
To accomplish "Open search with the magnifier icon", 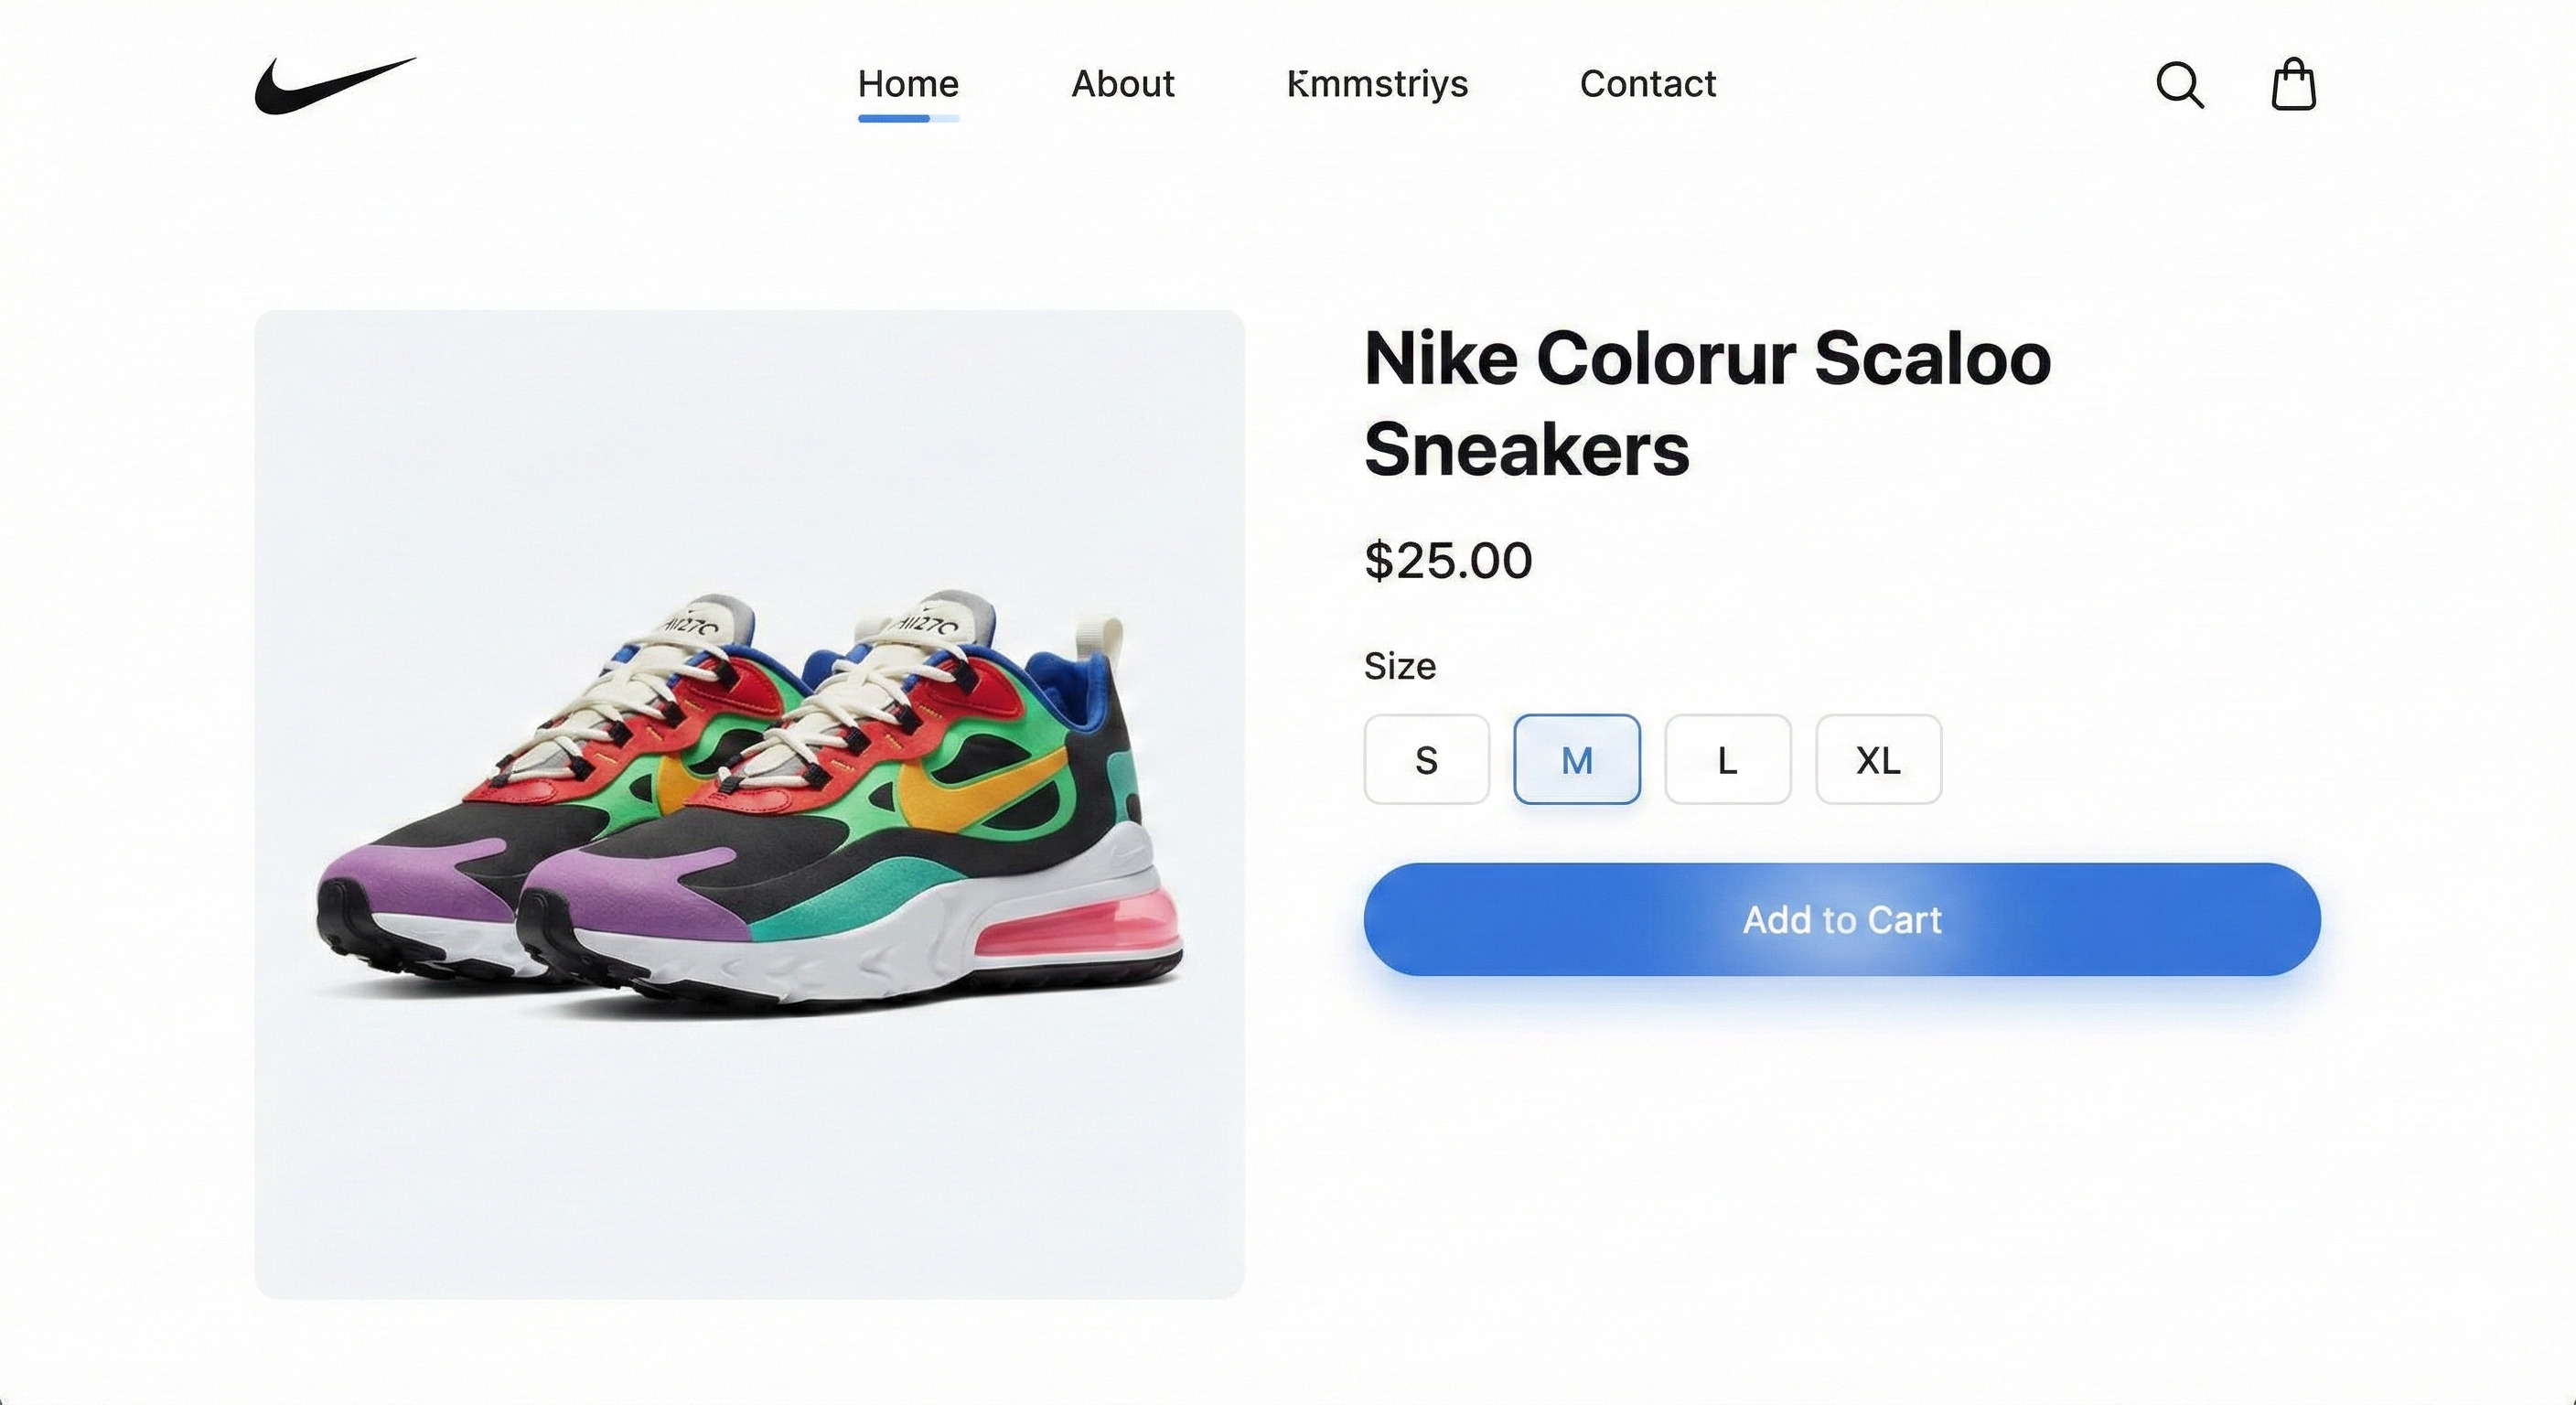I will pos(2179,85).
